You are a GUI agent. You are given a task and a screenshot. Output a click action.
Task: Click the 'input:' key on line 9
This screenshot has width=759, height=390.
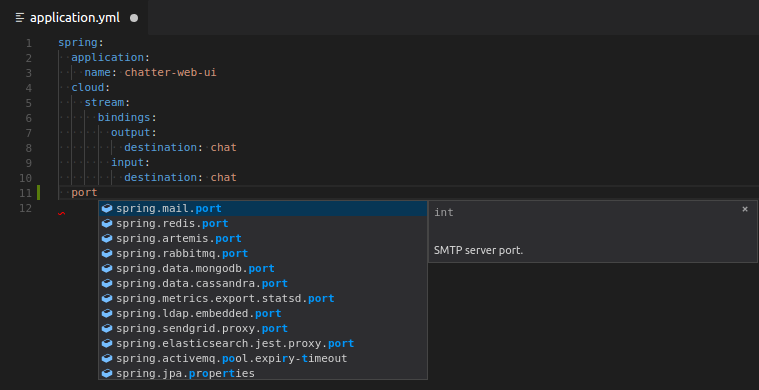(131, 163)
